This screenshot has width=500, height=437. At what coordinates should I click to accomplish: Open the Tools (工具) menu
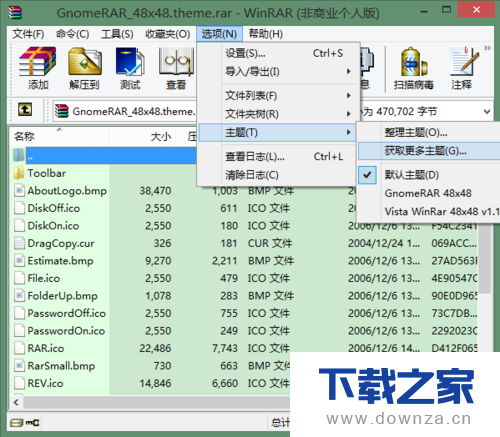pos(117,34)
